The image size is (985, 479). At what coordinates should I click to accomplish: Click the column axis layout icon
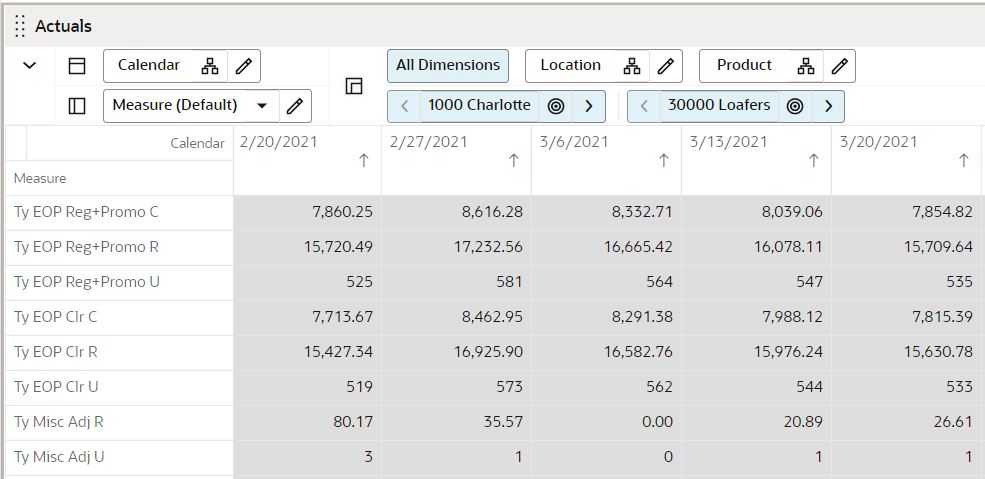[x=77, y=66]
